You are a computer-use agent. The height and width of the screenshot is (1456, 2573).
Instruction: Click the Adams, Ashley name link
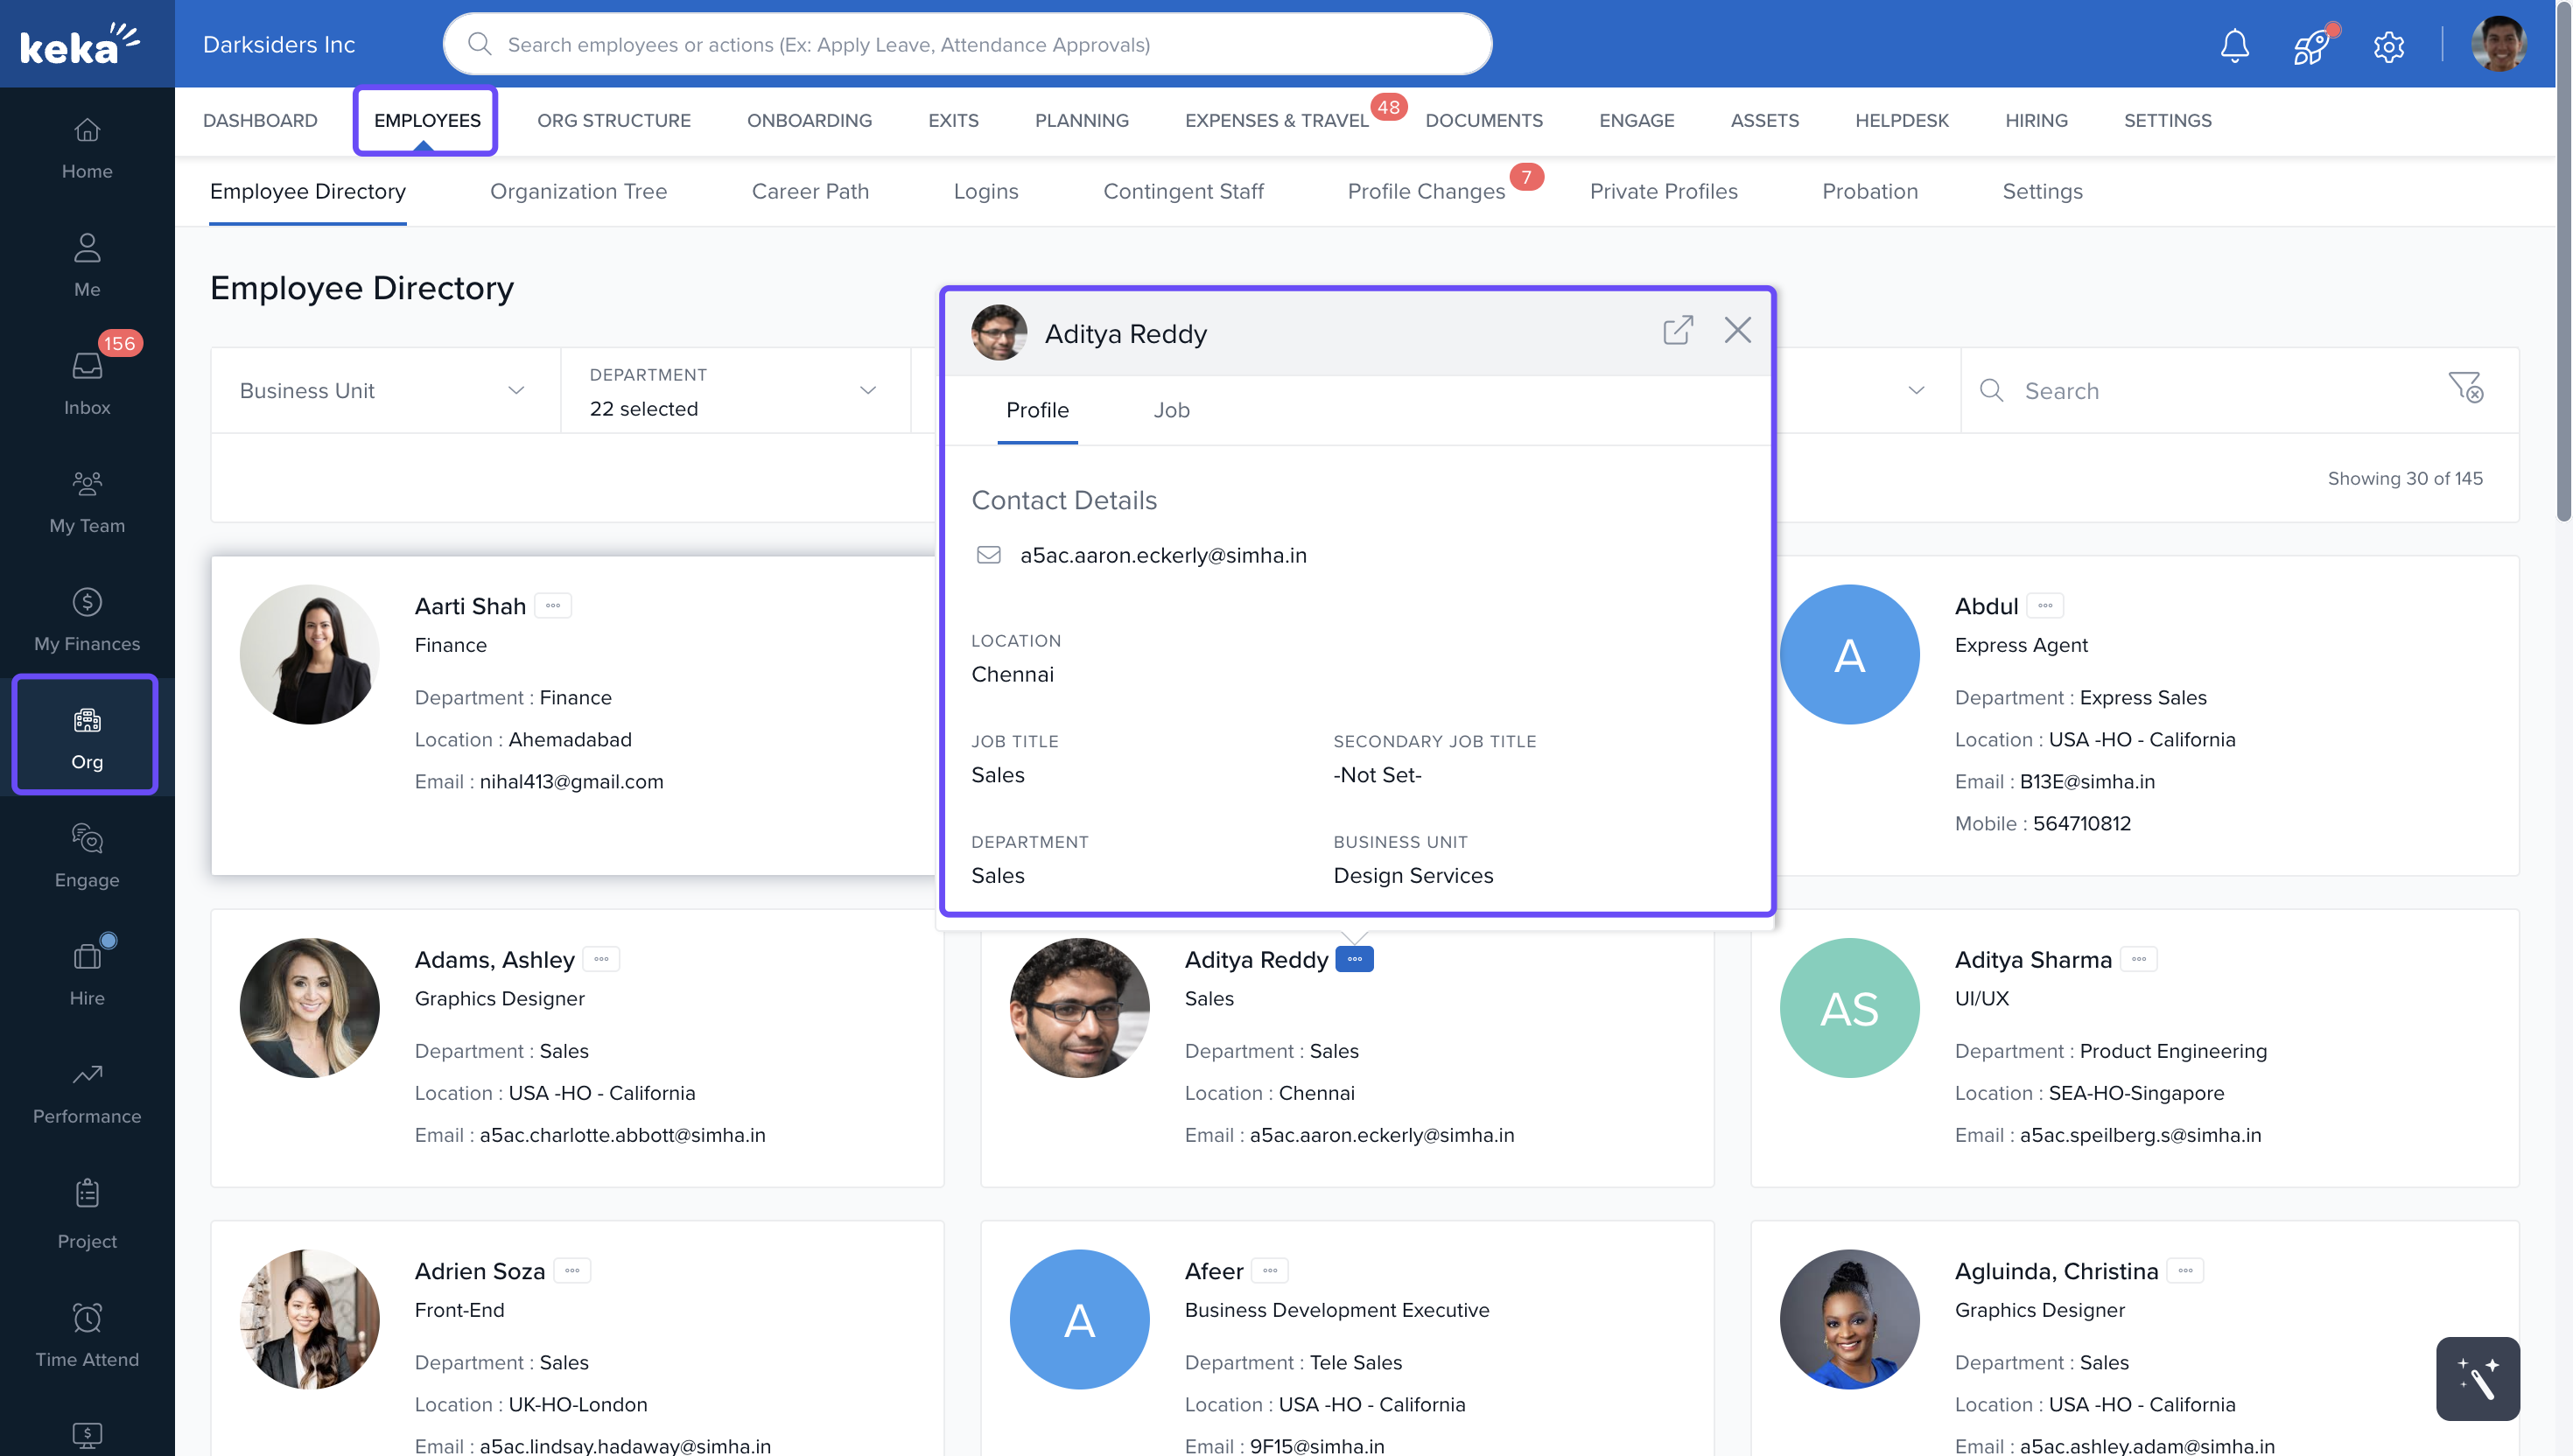click(494, 959)
